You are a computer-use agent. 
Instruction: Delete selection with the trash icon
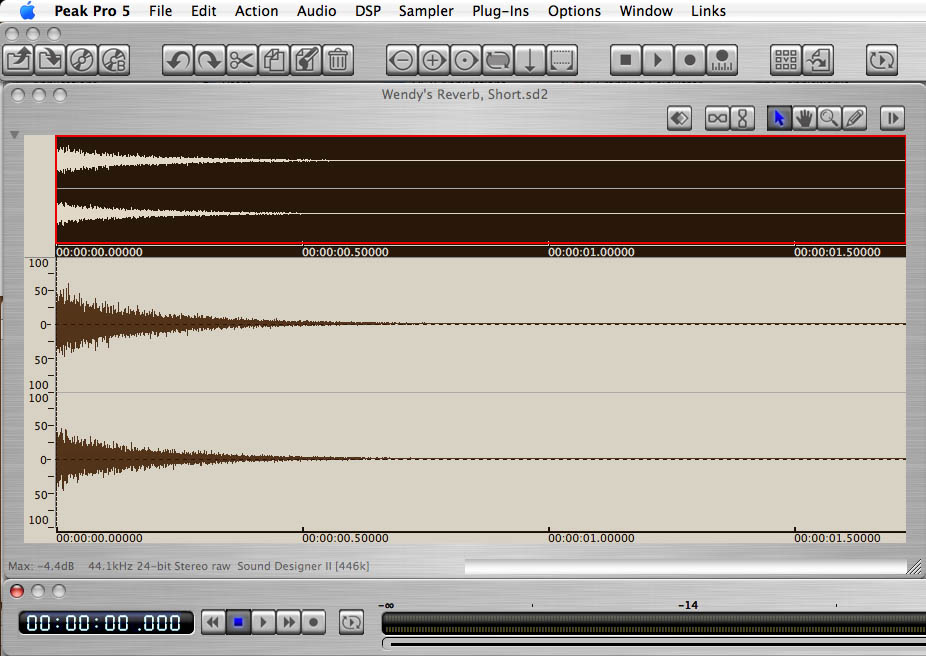click(x=338, y=60)
